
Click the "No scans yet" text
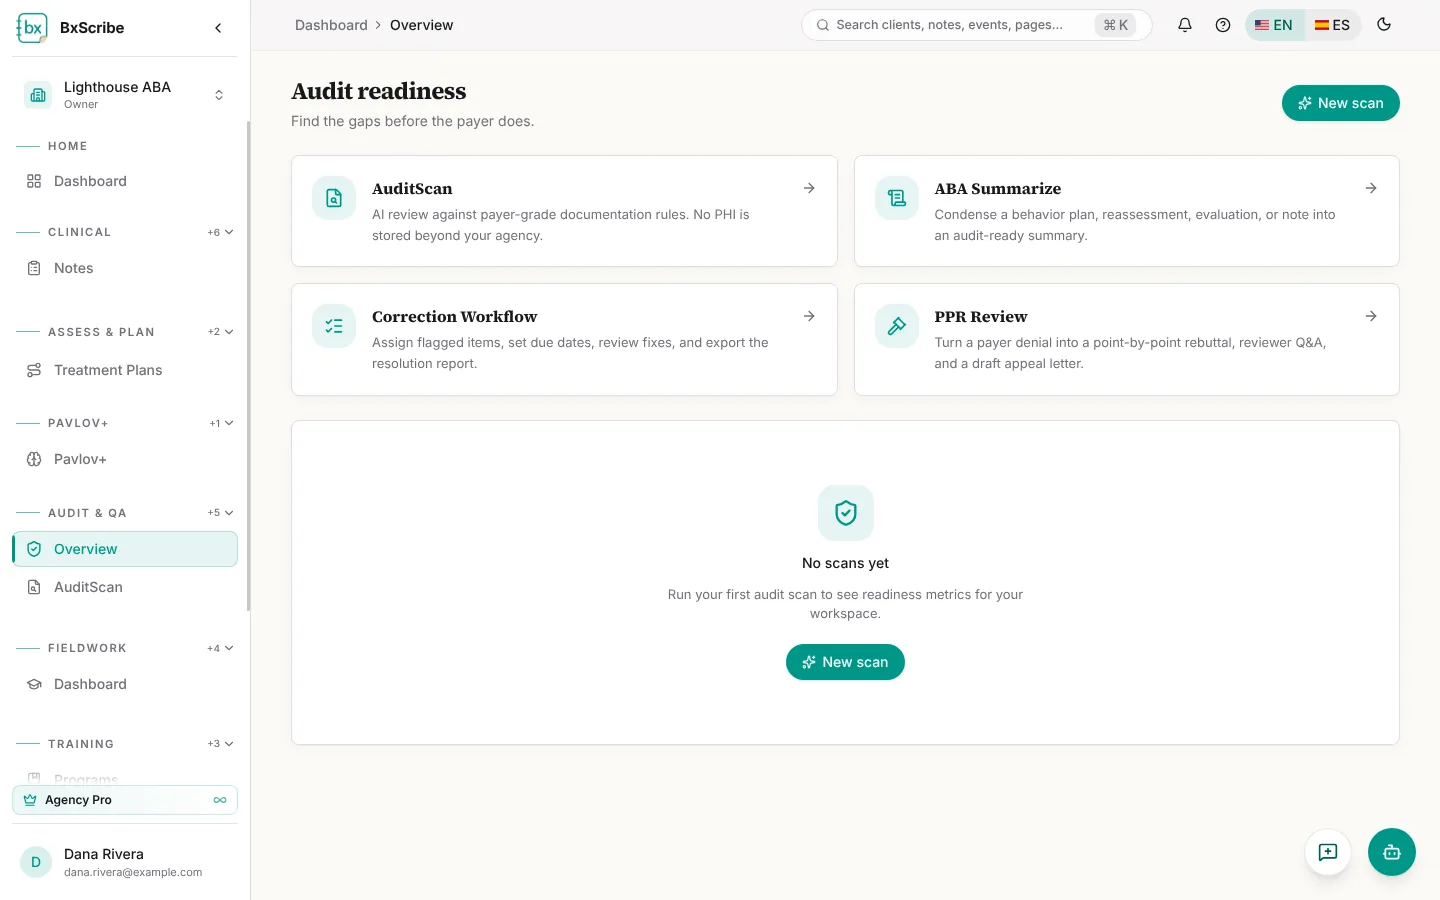[x=845, y=563]
